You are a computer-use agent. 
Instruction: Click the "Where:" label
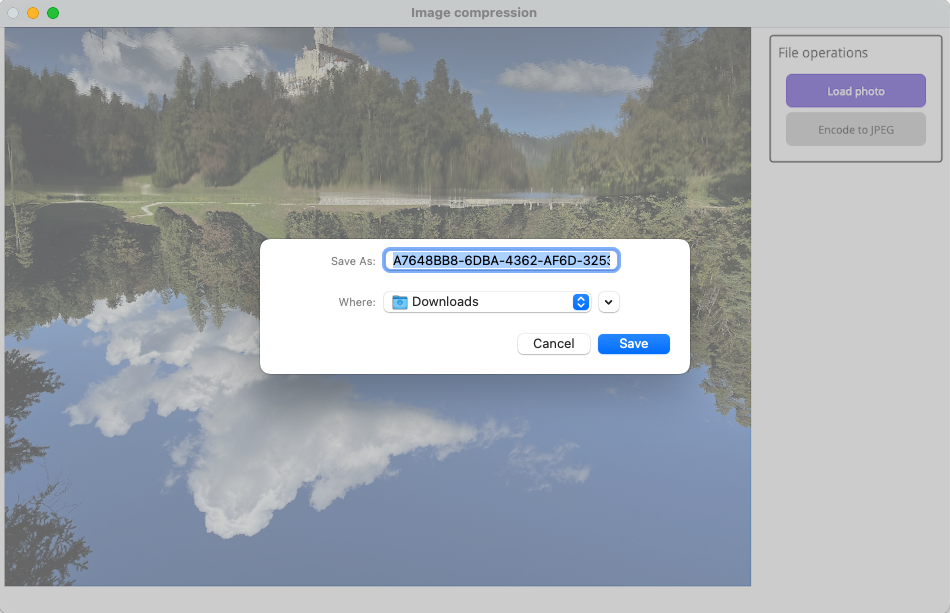pos(356,302)
